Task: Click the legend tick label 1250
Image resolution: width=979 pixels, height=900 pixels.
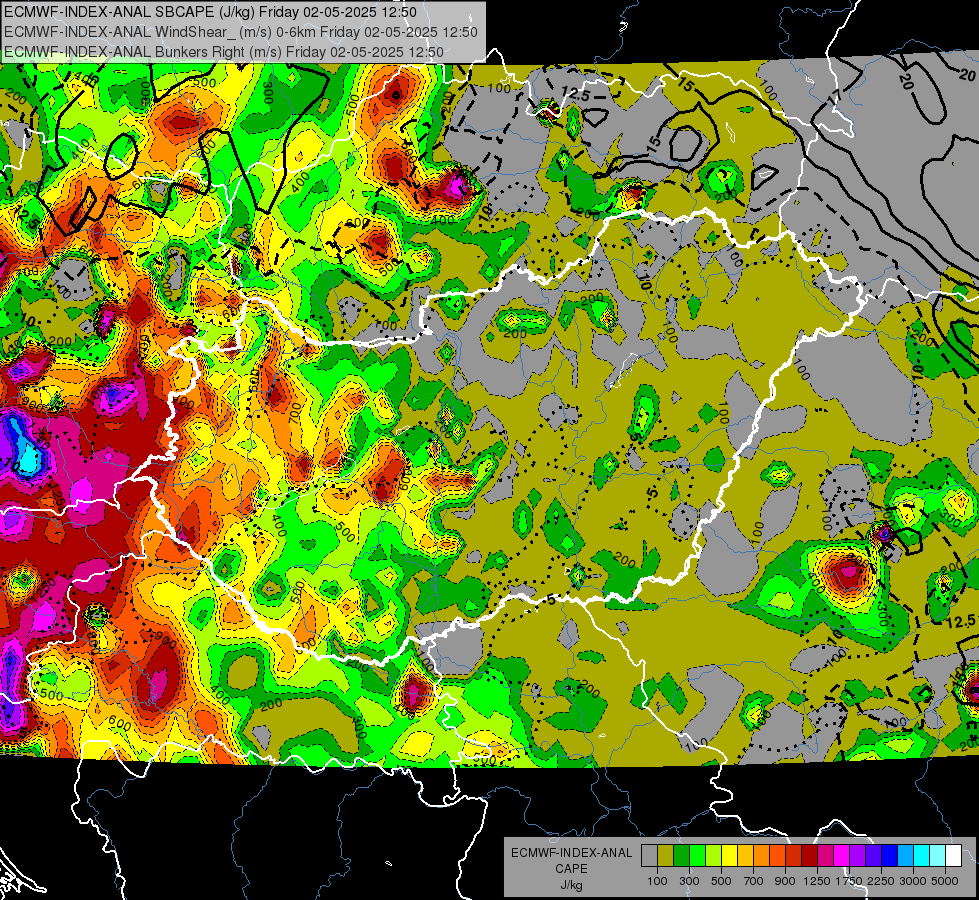Action: (817, 881)
